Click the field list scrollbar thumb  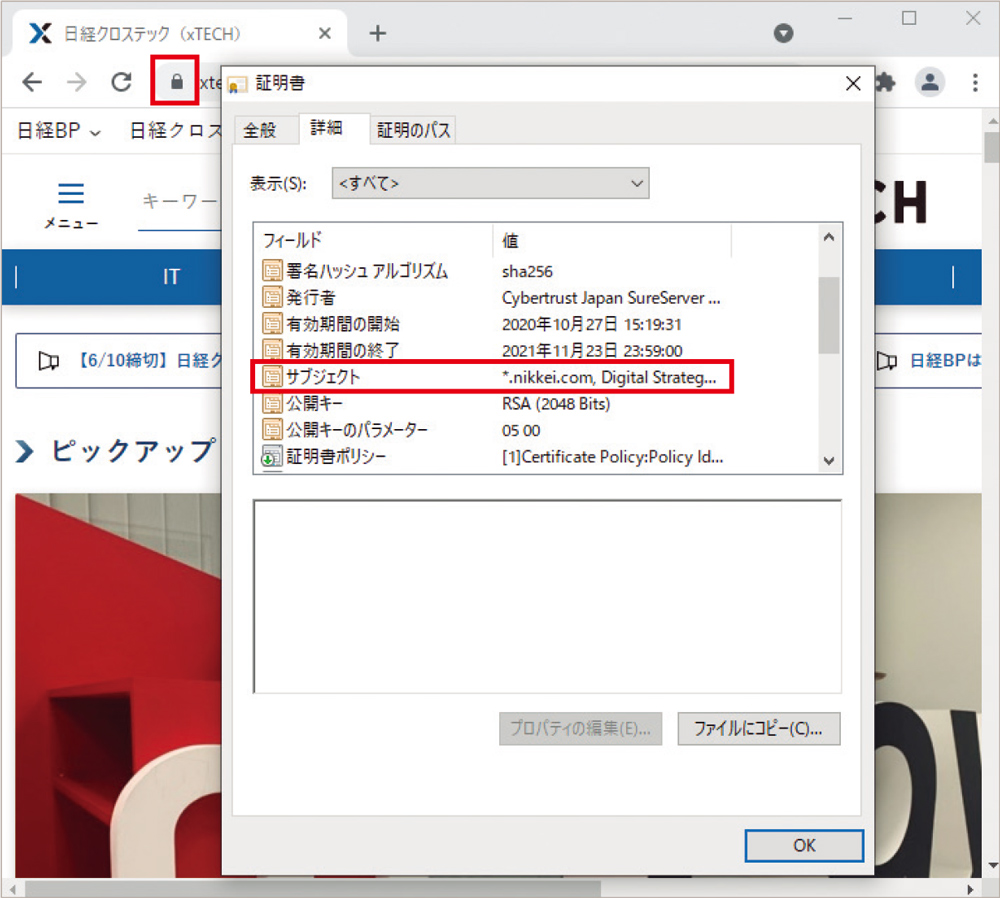coord(828,314)
